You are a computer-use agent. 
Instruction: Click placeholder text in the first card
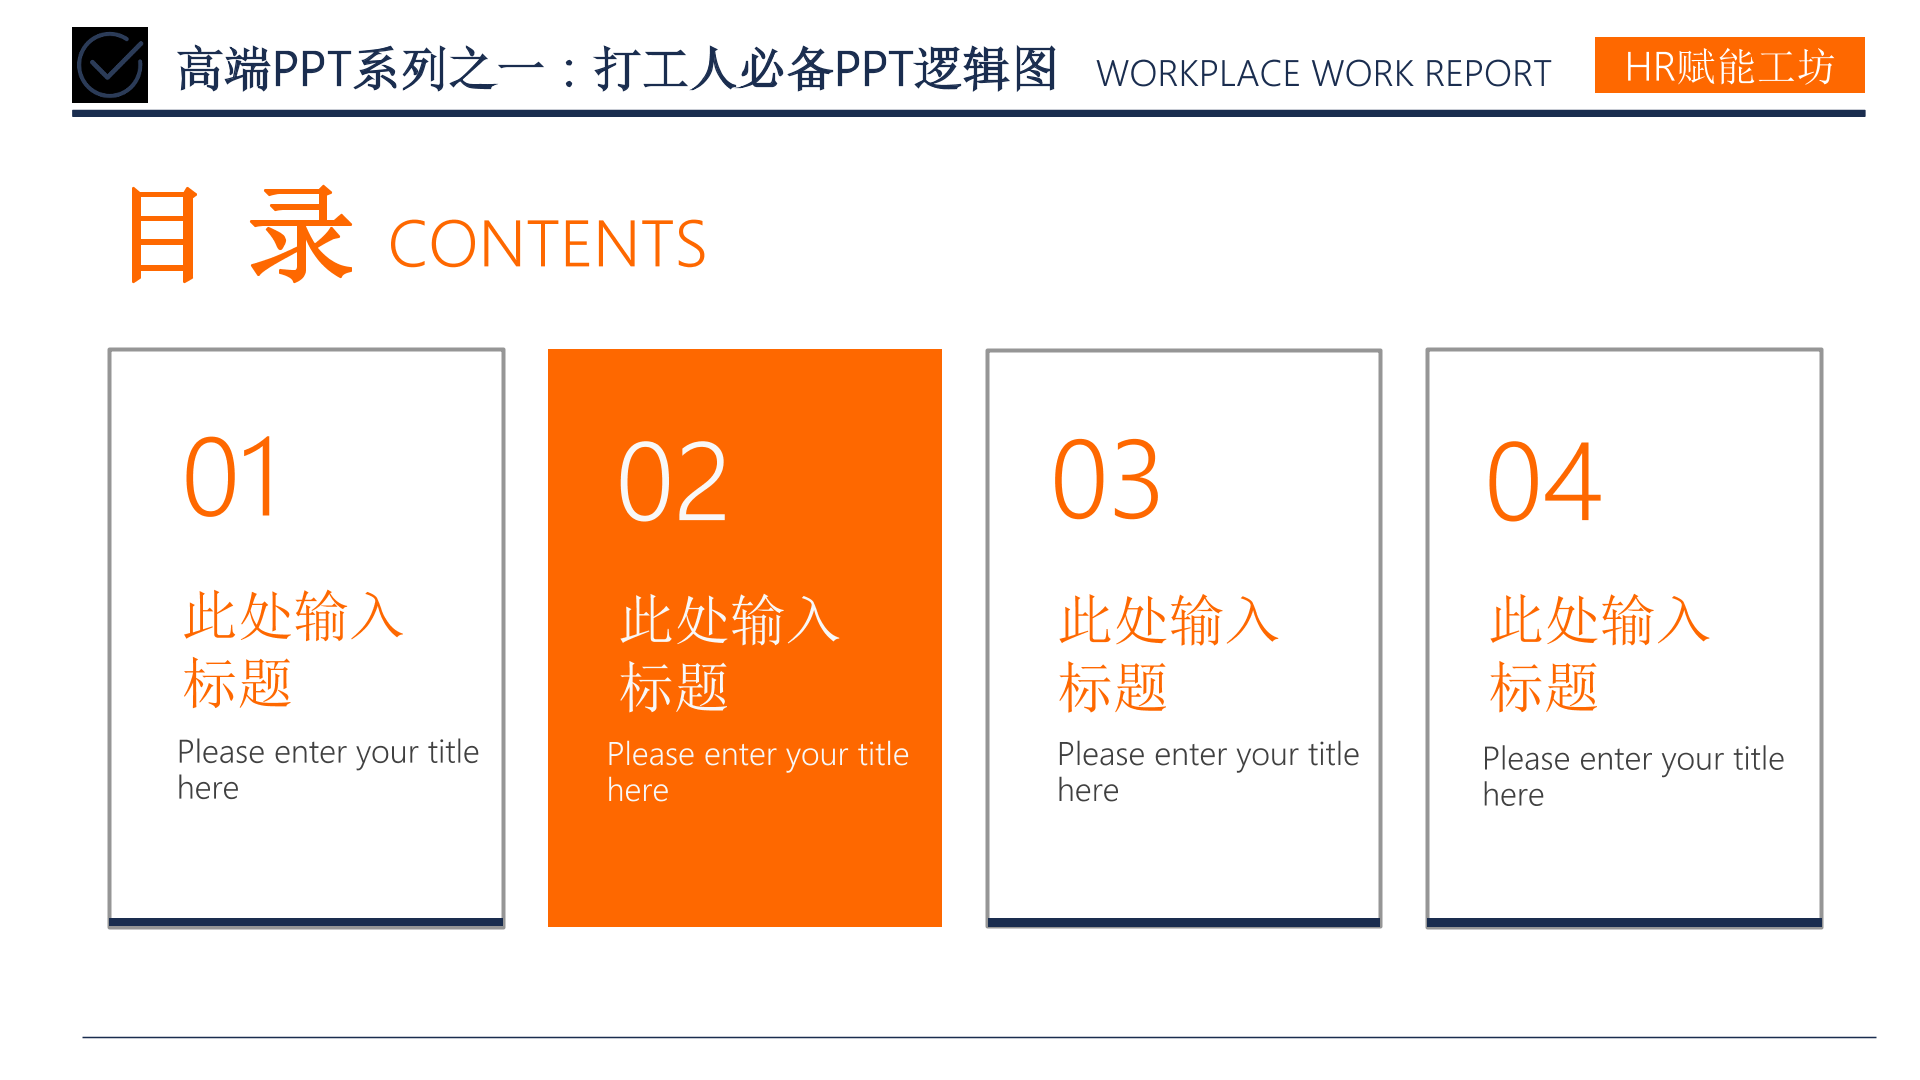(327, 769)
